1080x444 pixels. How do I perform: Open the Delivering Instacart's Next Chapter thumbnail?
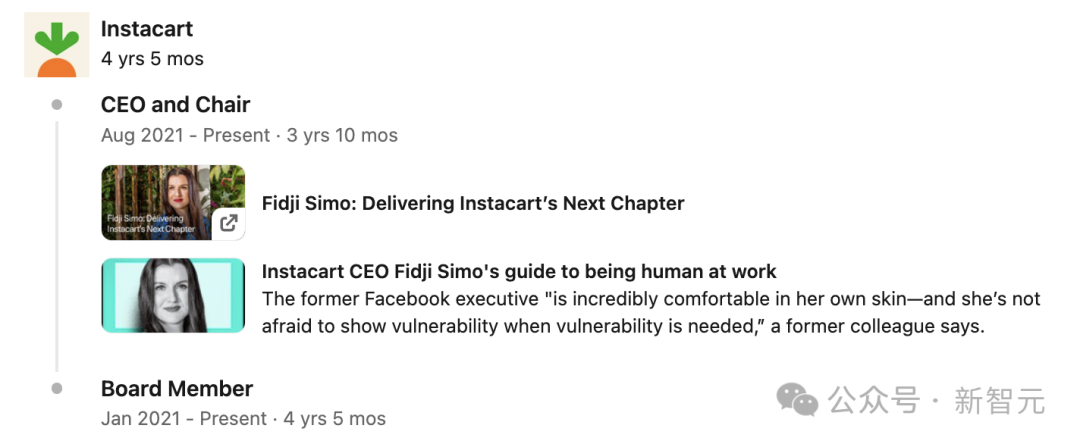(172, 202)
